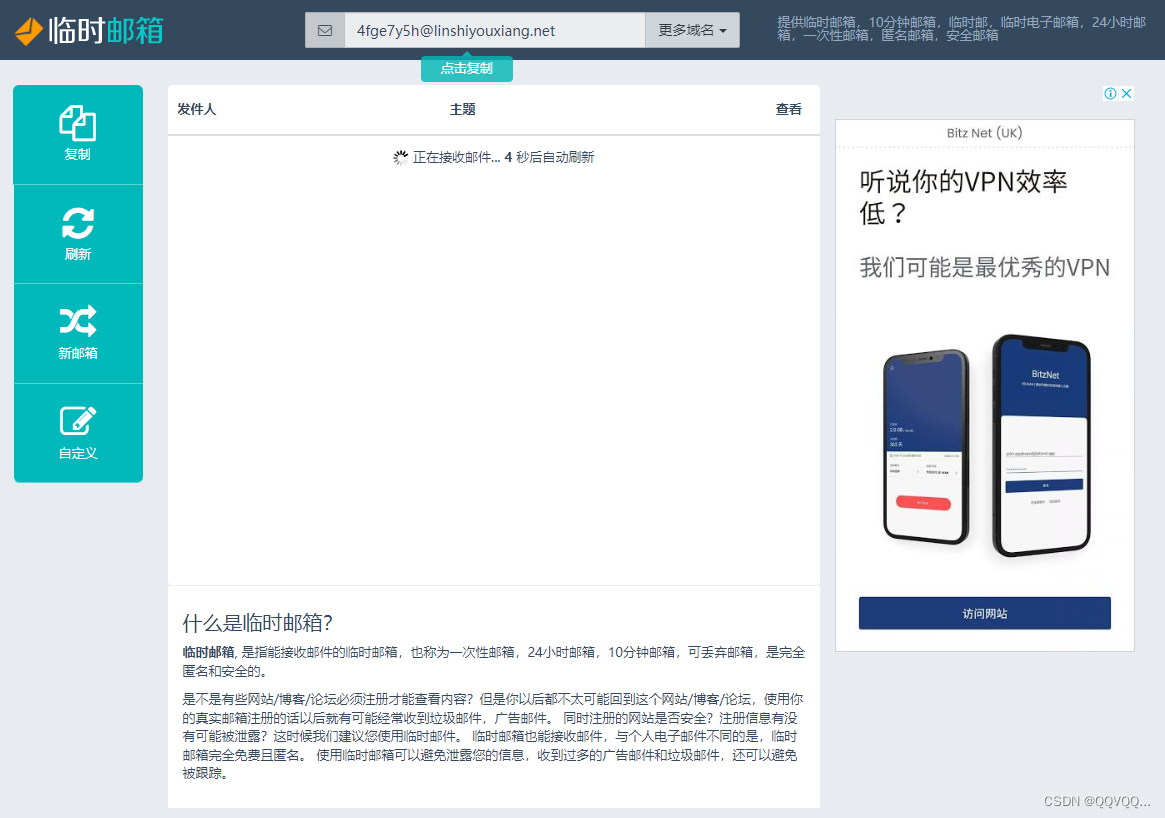Click the Bitz Net (UK) ad title
1165x818 pixels.
[984, 133]
